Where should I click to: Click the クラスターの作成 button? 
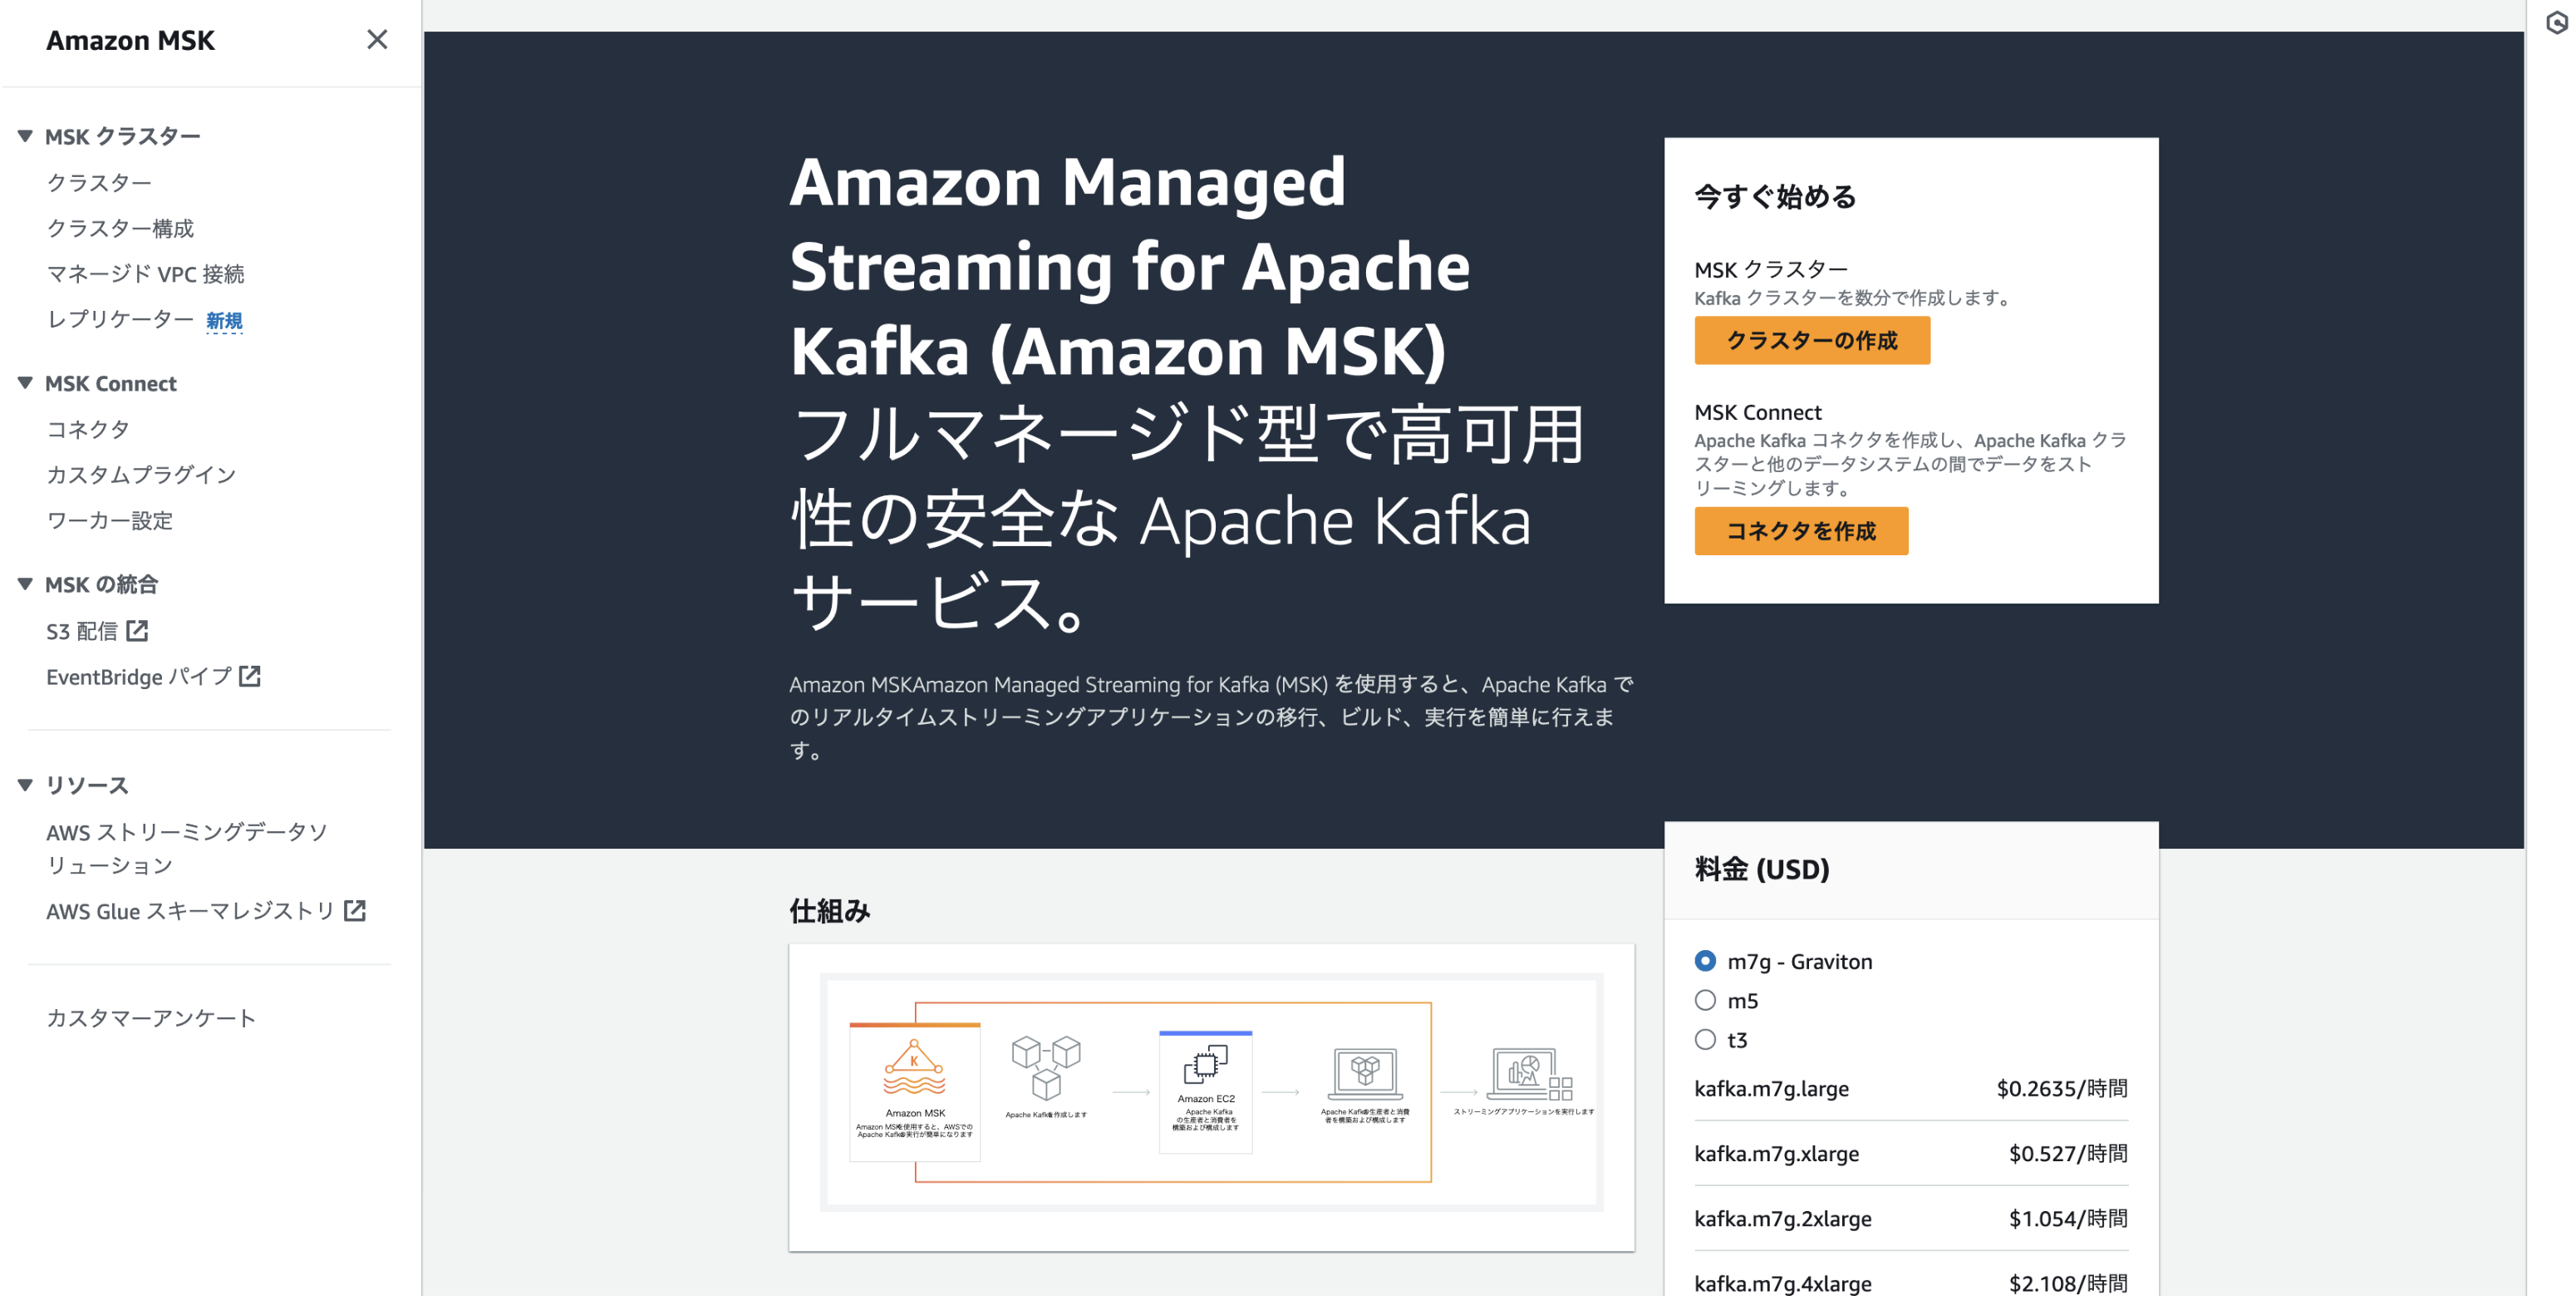click(1811, 340)
